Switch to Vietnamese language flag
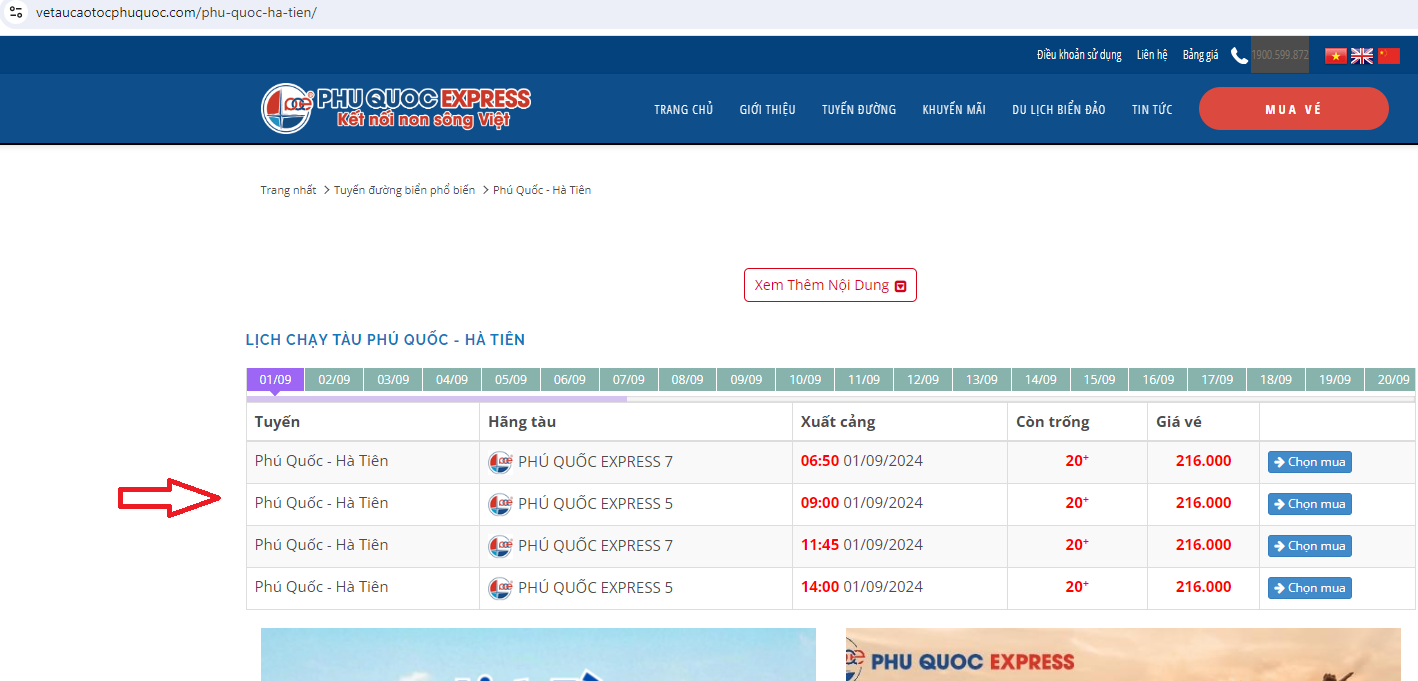Image resolution: width=1418 pixels, height=681 pixels. click(x=1336, y=56)
